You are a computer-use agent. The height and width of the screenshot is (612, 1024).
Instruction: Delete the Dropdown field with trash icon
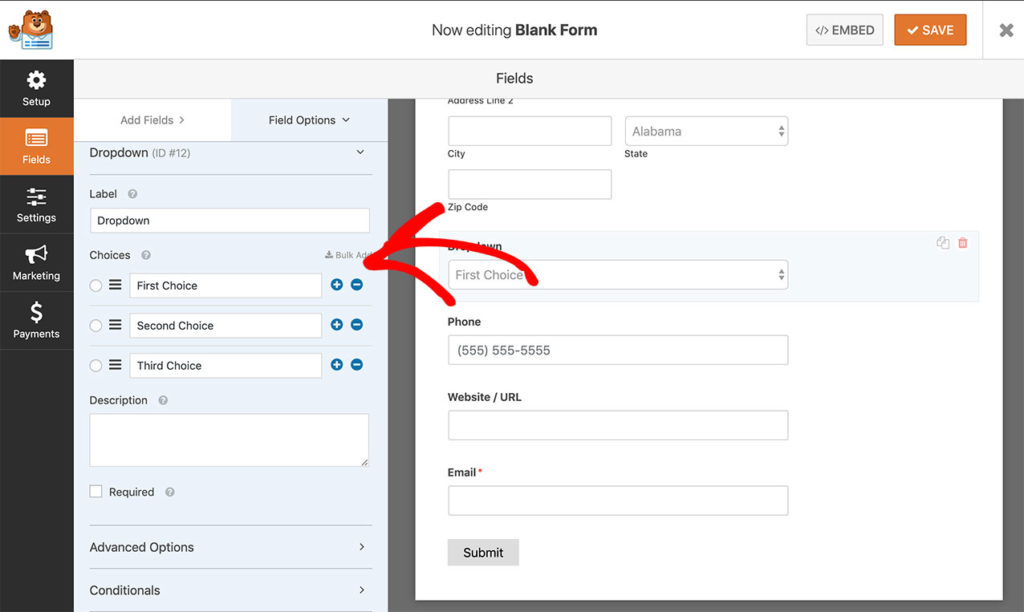point(962,242)
